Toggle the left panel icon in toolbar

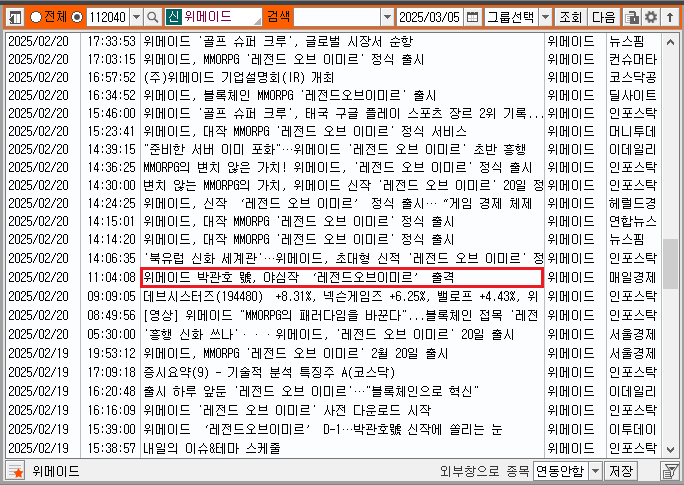(x=15, y=17)
